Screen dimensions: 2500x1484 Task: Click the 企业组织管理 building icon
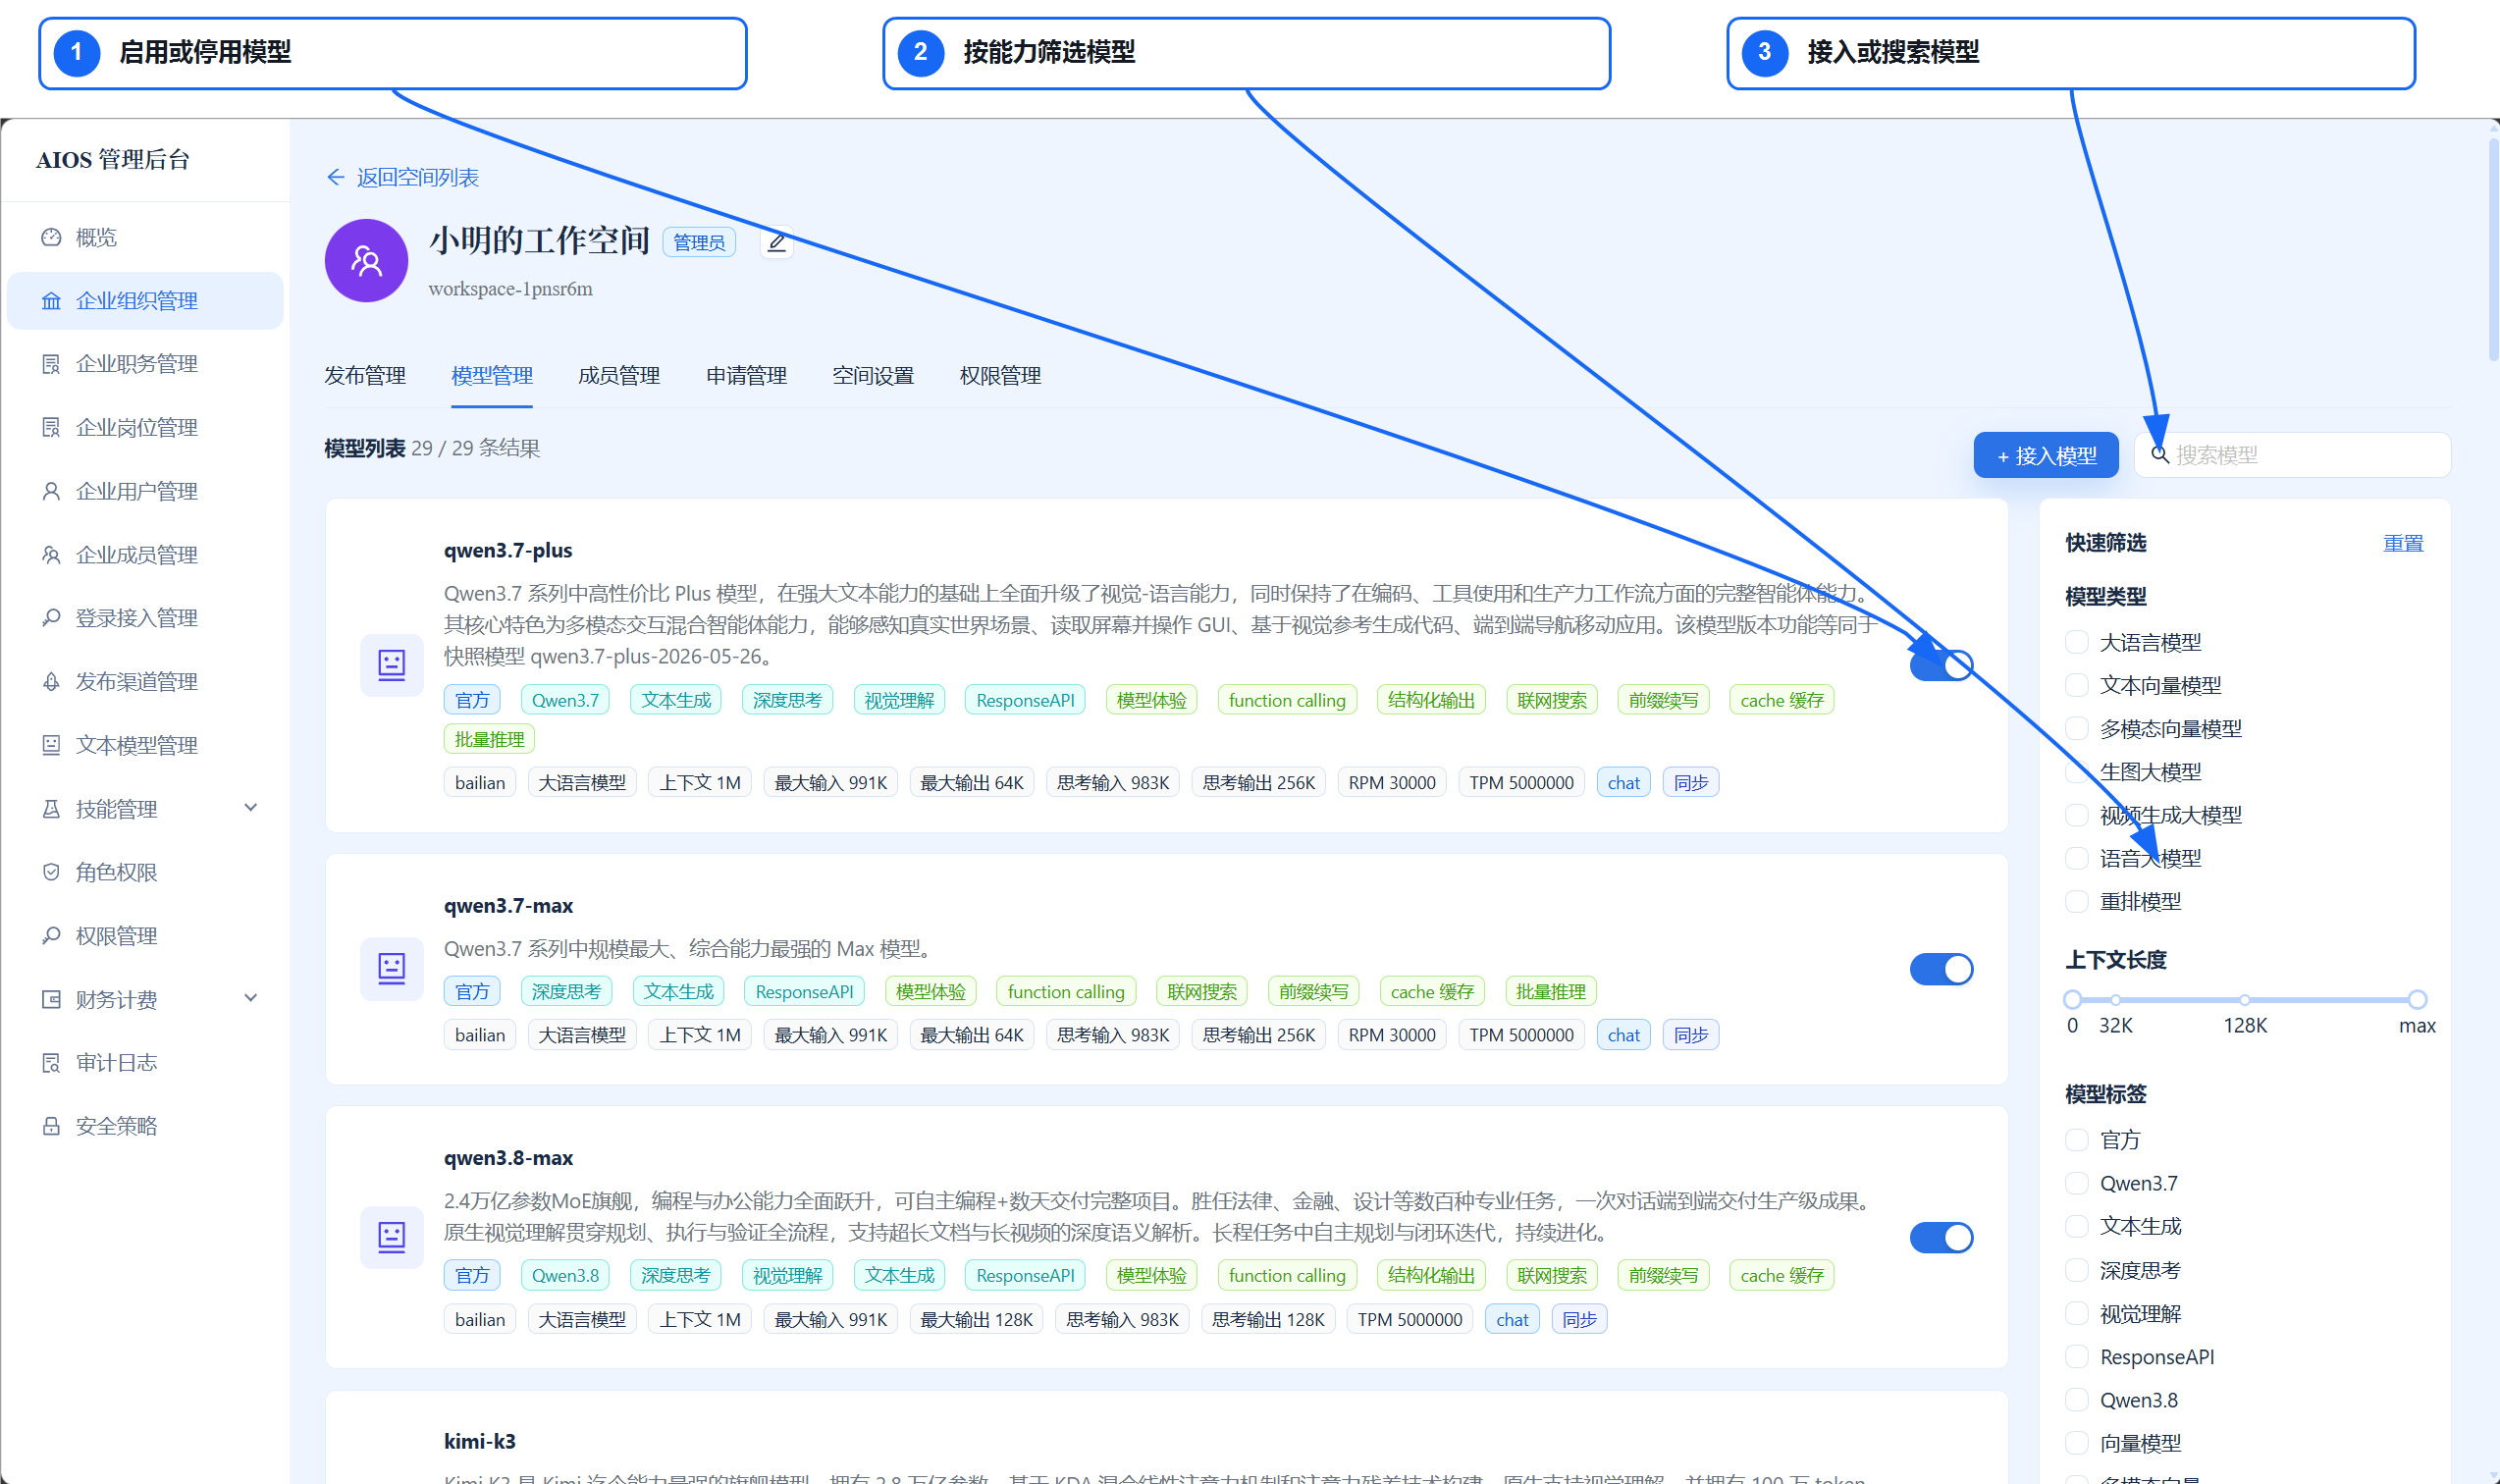[x=51, y=301]
